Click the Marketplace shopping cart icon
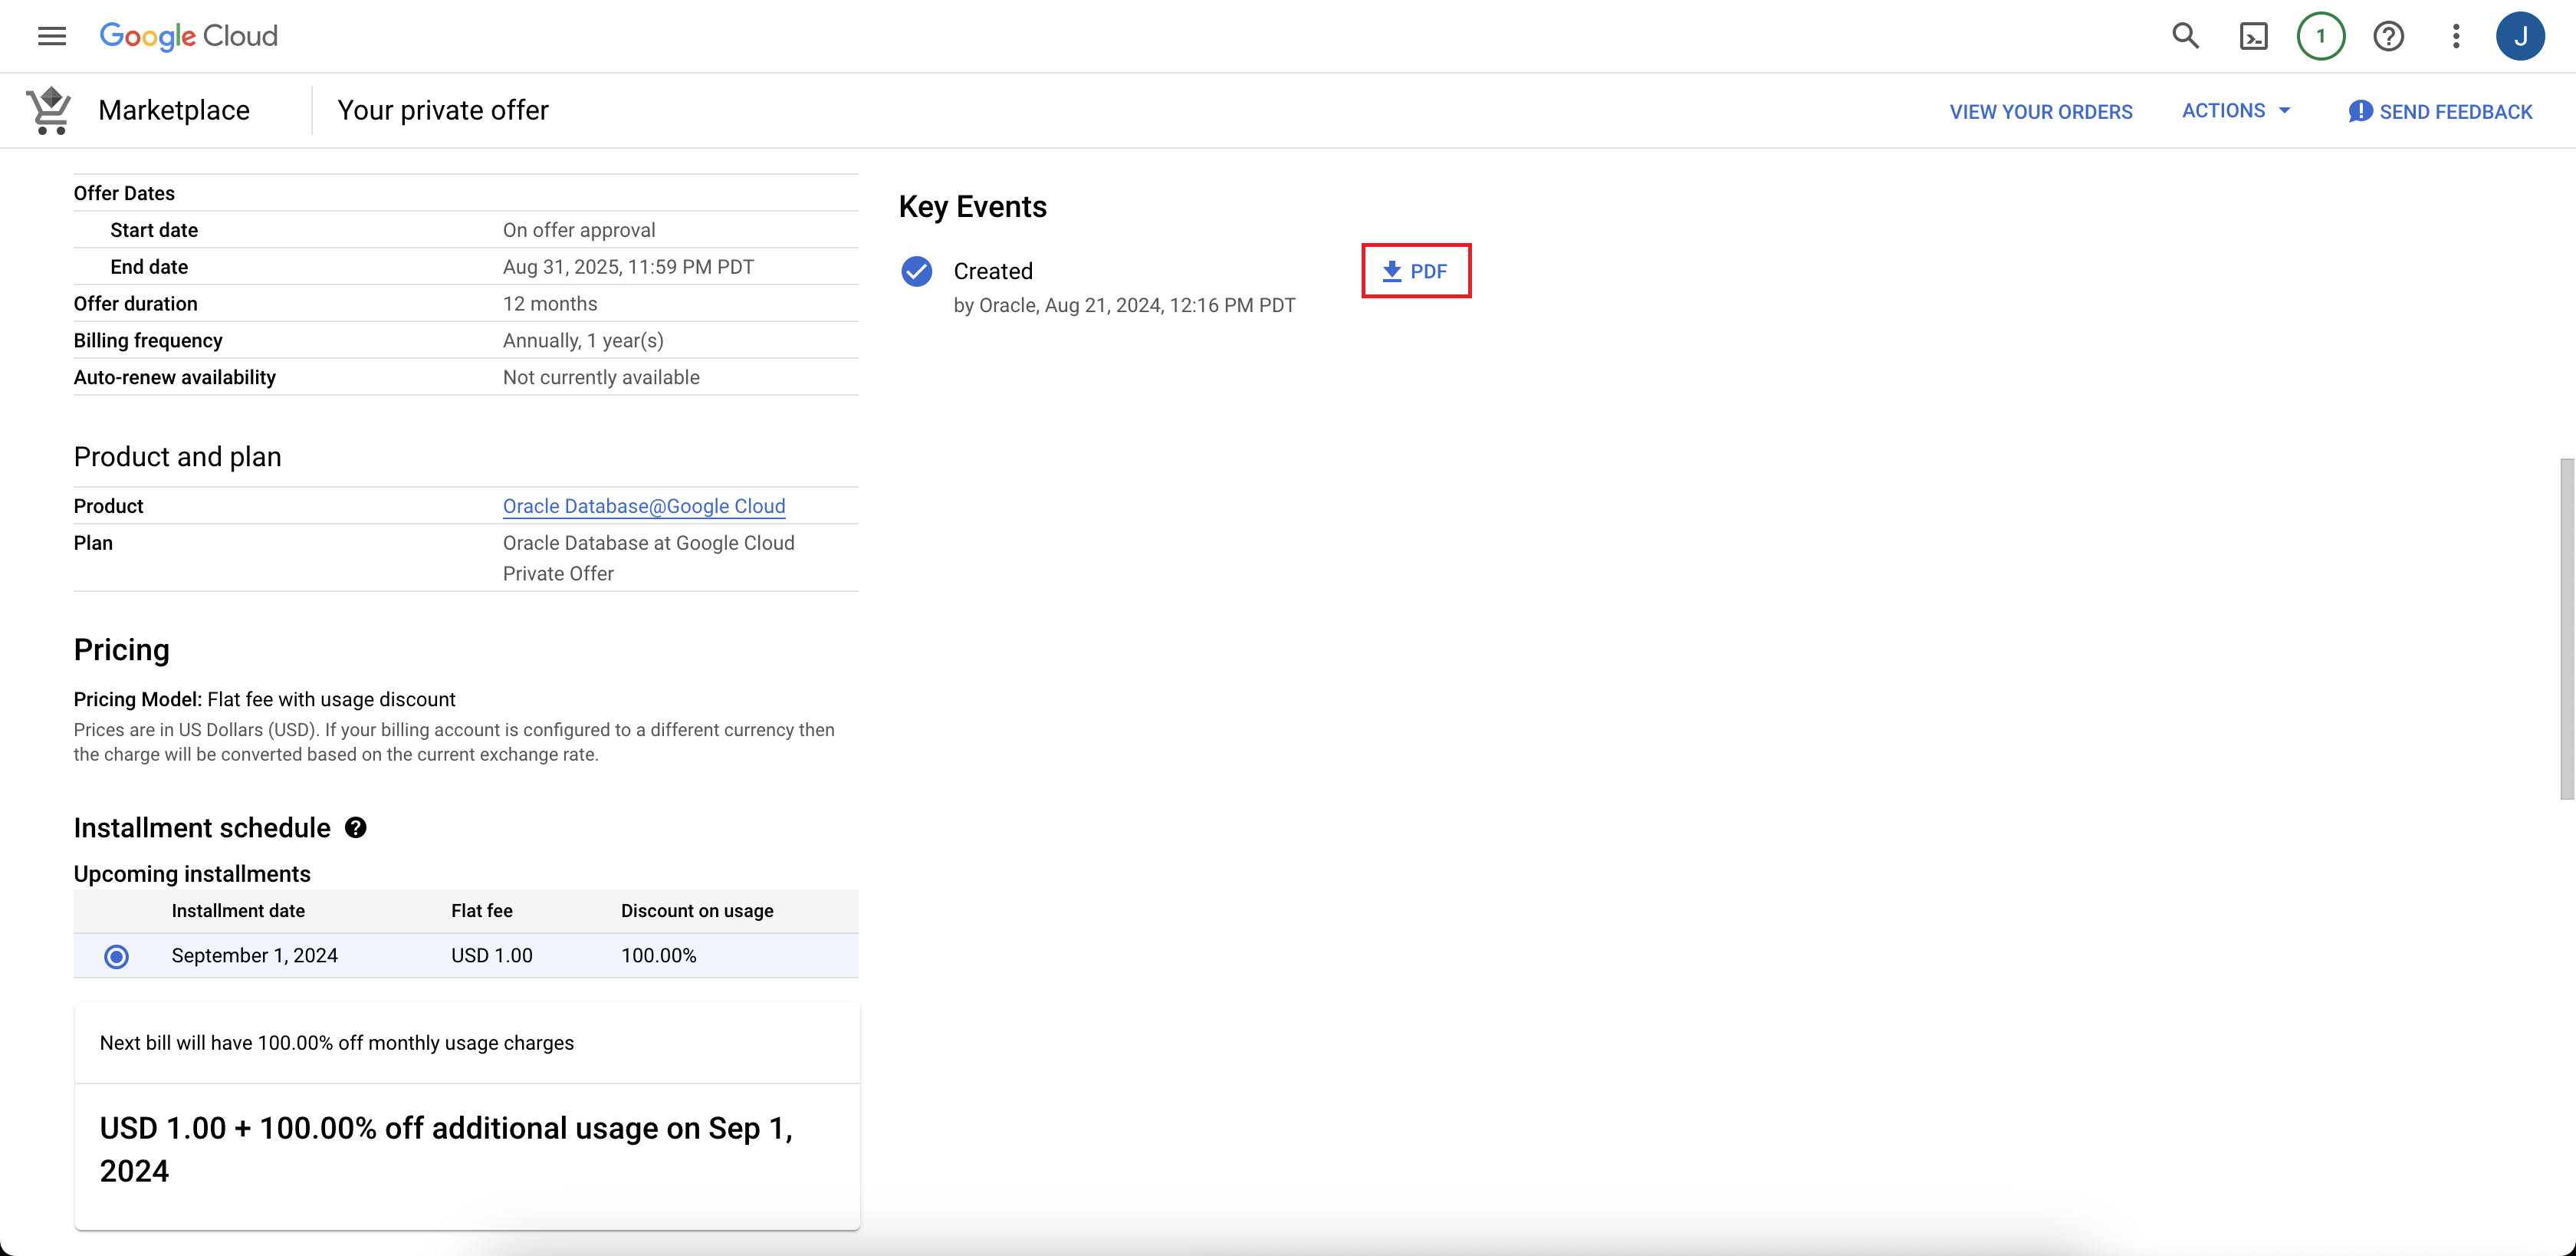 (48, 110)
